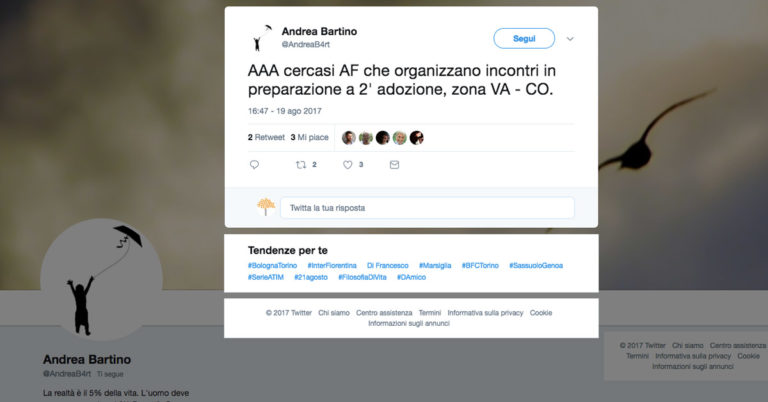The image size is (768, 402).
Task: Retweet using the retweet arrows icon
Action: click(x=301, y=165)
